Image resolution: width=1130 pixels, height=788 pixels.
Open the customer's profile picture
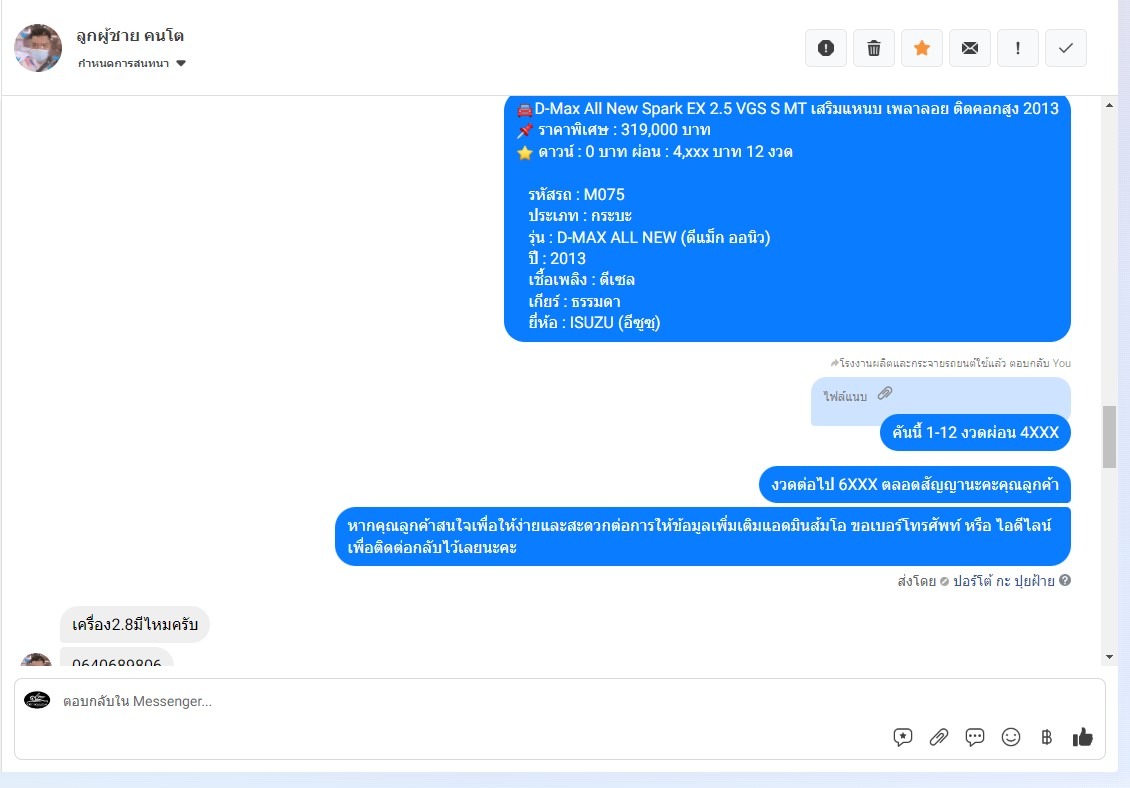(x=38, y=48)
